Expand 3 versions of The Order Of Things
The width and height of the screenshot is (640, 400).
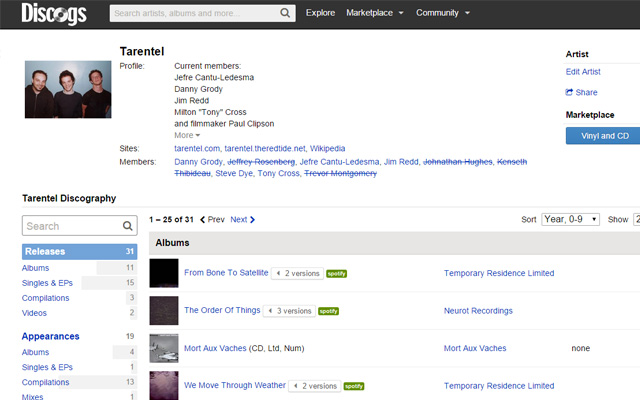pos(289,311)
